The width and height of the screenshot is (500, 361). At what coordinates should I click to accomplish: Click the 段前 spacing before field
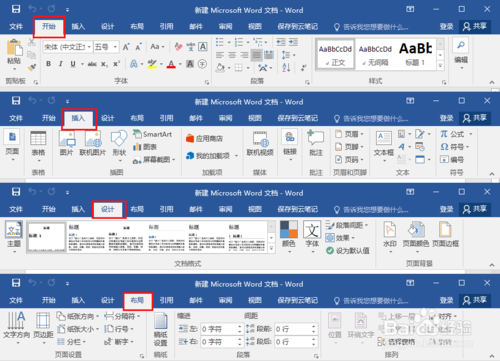295,329
